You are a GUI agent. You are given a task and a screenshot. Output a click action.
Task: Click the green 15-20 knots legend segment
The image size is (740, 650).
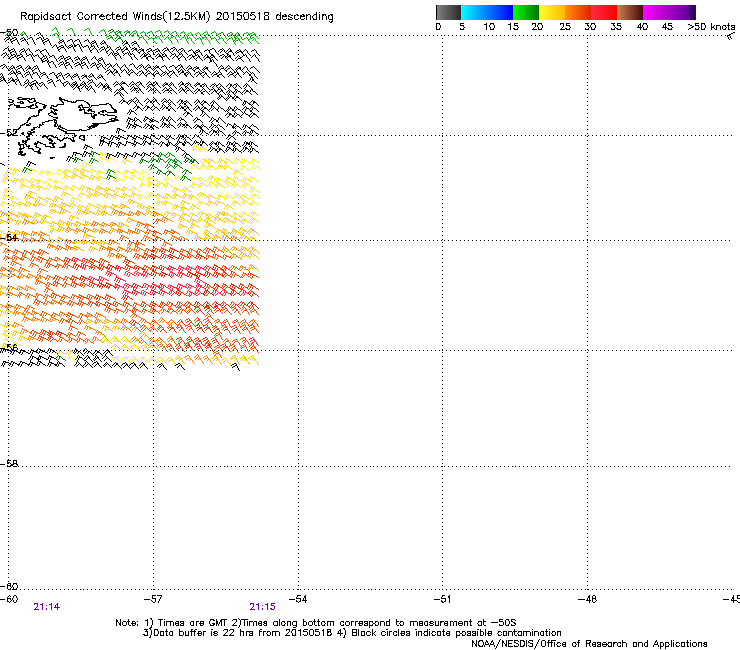coord(526,12)
